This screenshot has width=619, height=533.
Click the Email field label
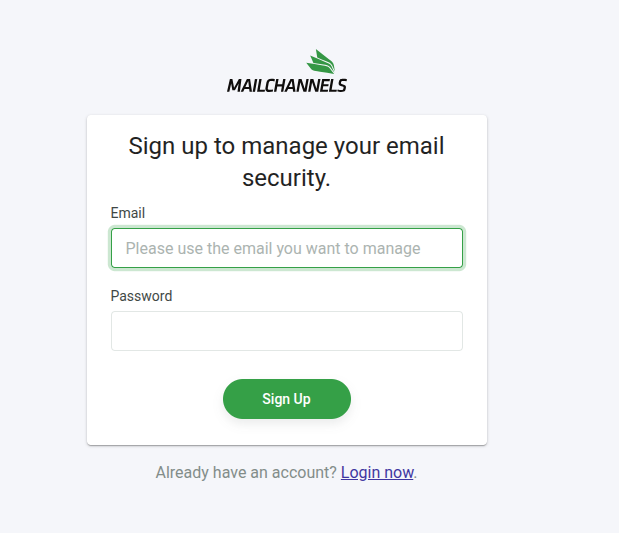pyautogui.click(x=128, y=213)
